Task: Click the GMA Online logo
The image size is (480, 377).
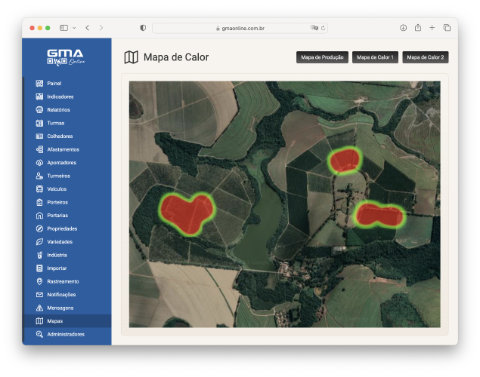Action: pyautogui.click(x=66, y=57)
